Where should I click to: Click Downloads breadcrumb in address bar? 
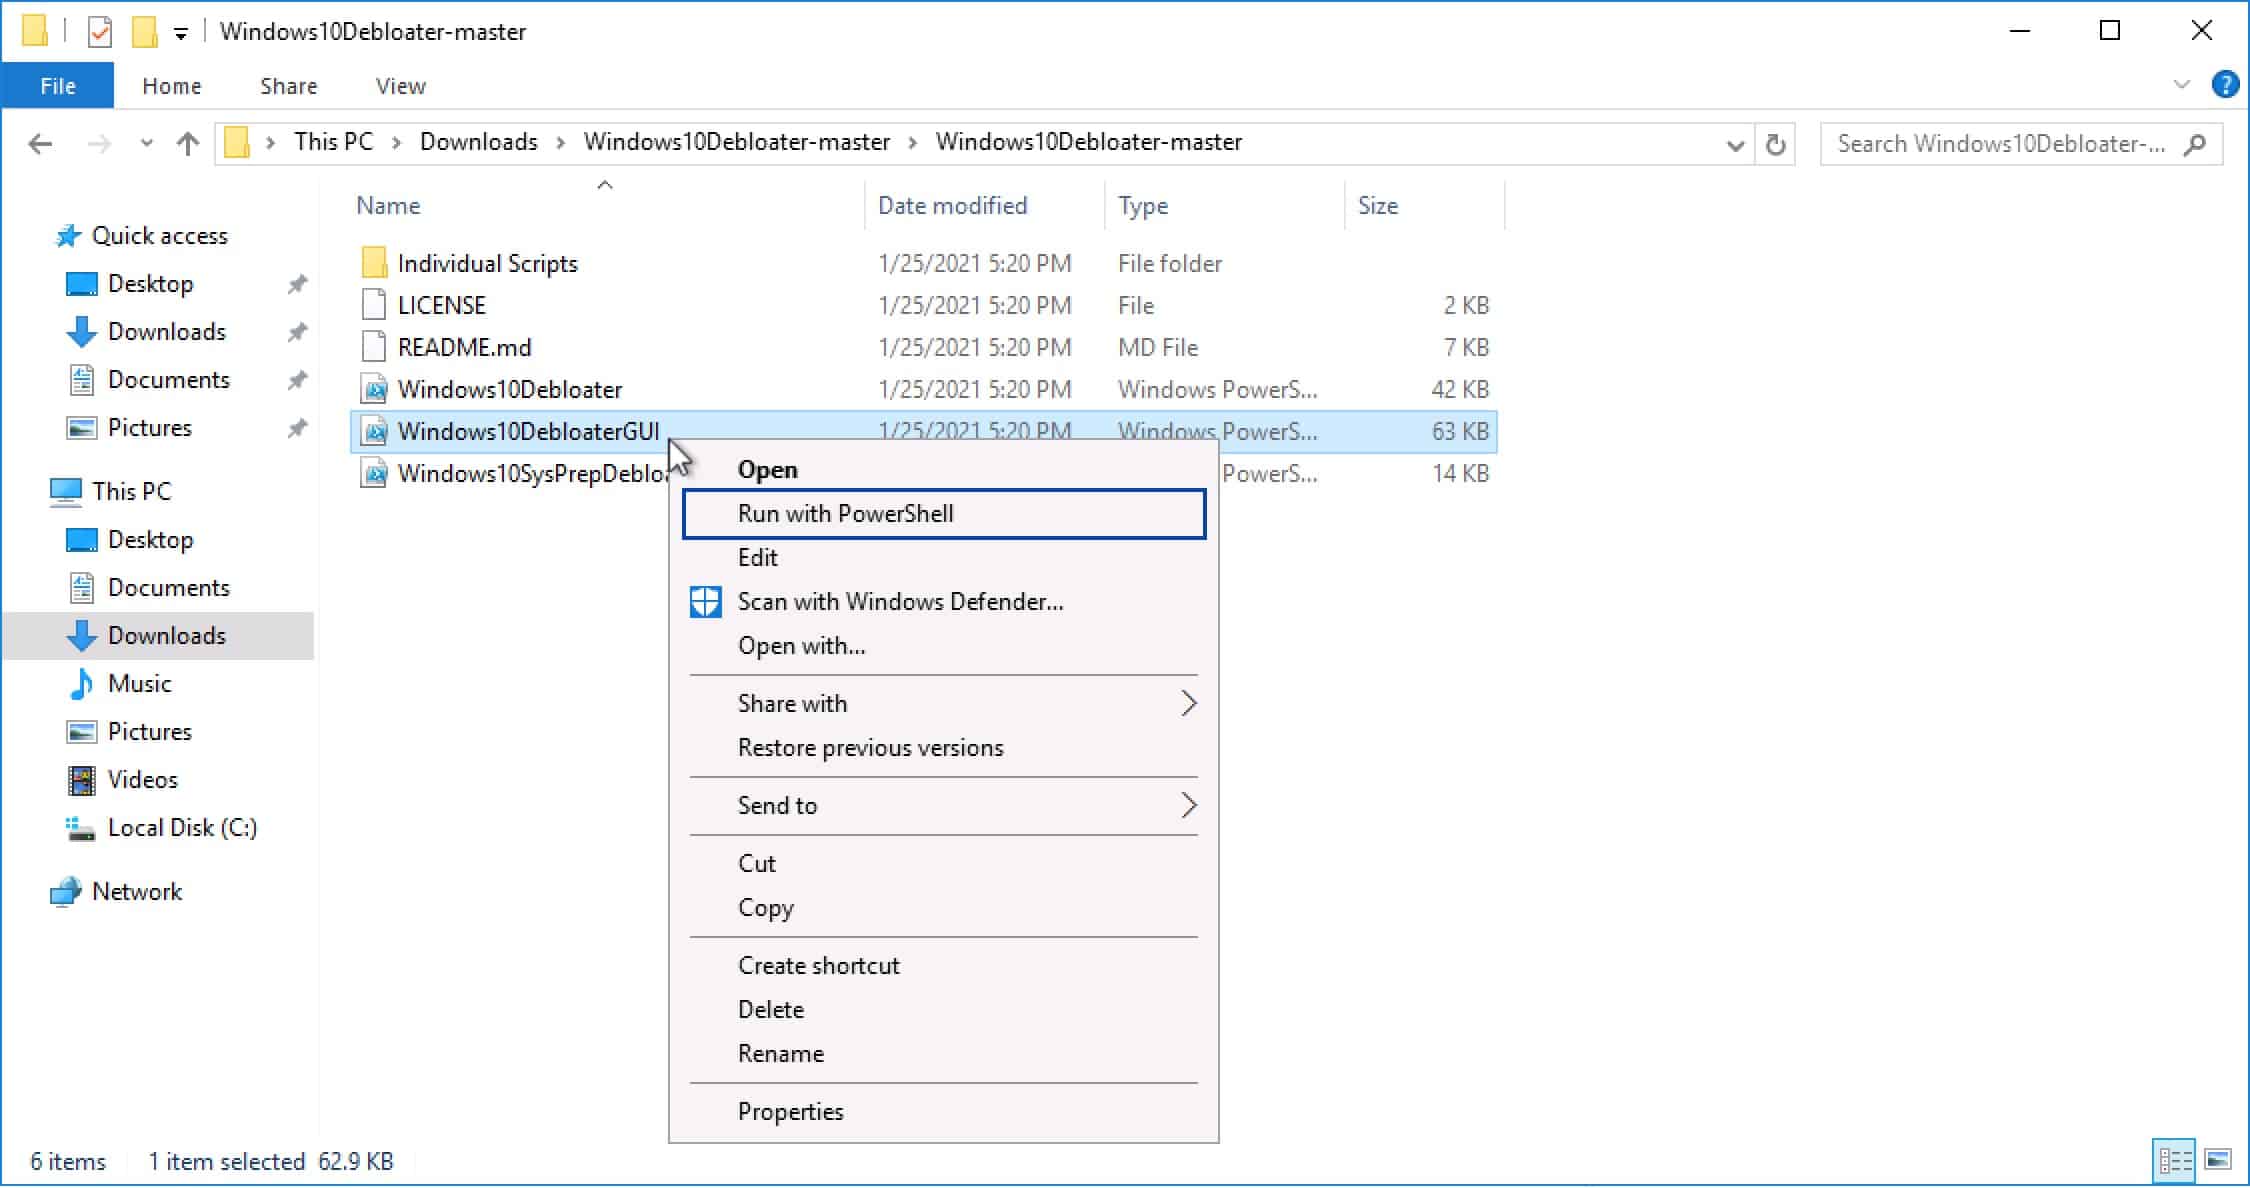coord(478,143)
